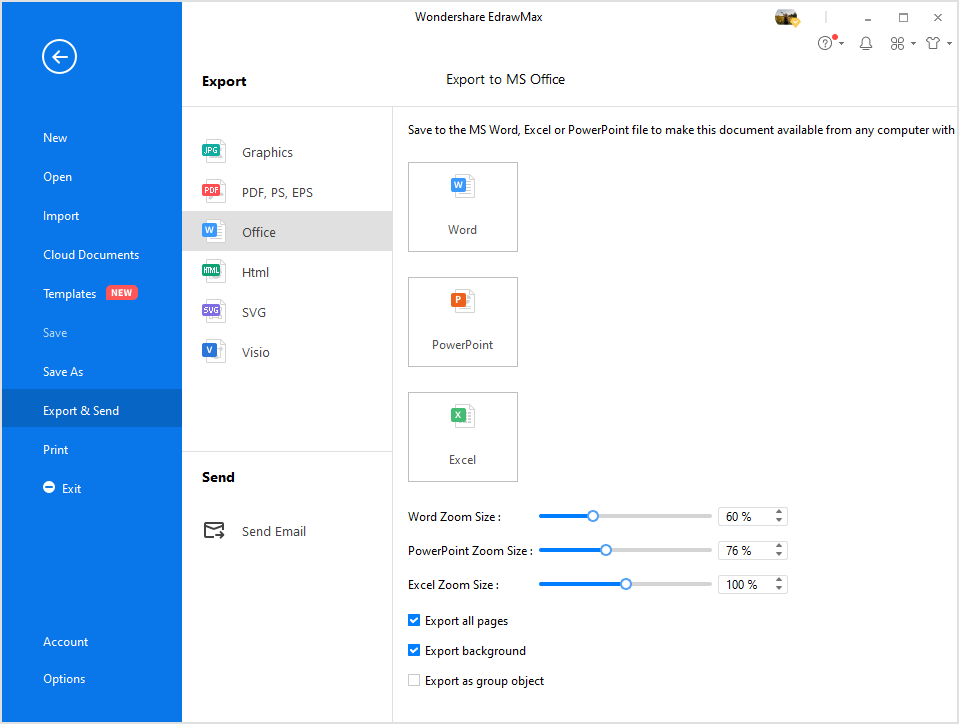
Task: Click the Send Email envelope icon
Action: (x=214, y=531)
